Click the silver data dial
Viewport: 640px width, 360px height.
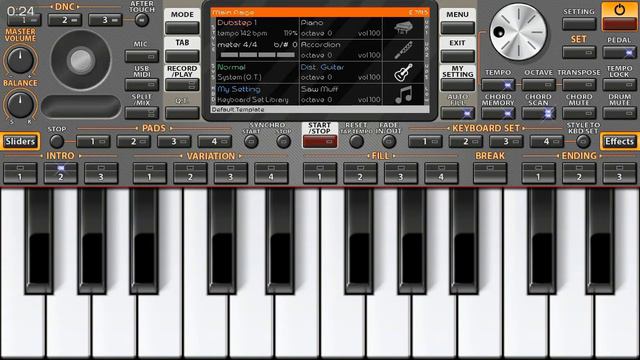tap(518, 32)
